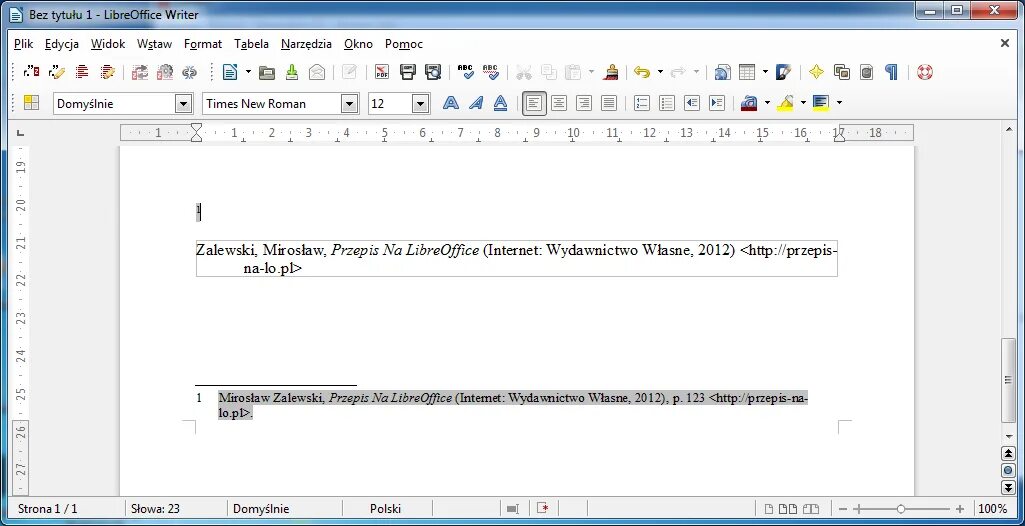1025x526 pixels.
Task: Expand the highlighting color dropdown arrow
Action: coord(803,103)
